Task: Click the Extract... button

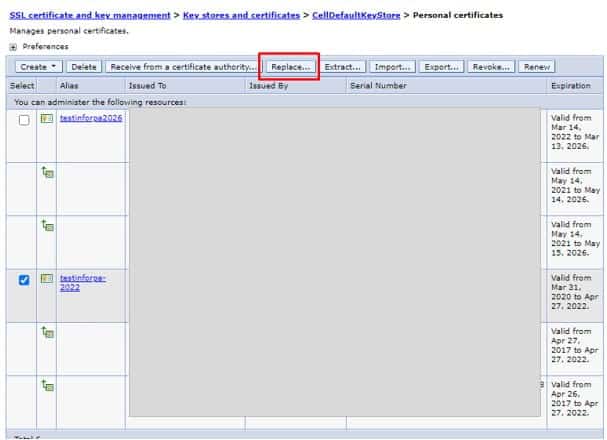Action: (x=342, y=67)
